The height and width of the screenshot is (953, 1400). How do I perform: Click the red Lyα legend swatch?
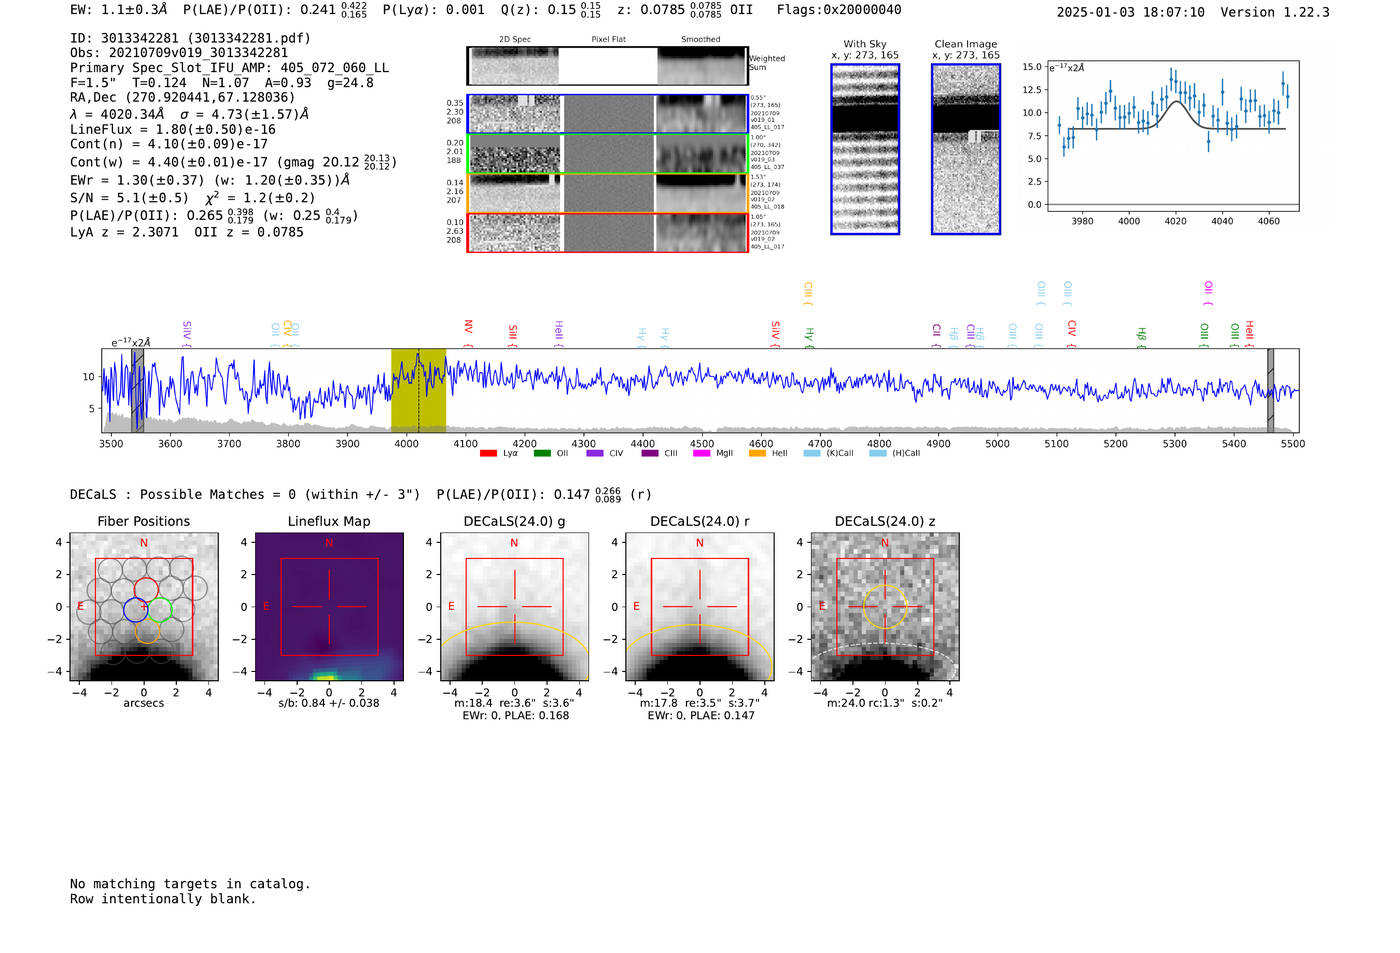(x=488, y=454)
